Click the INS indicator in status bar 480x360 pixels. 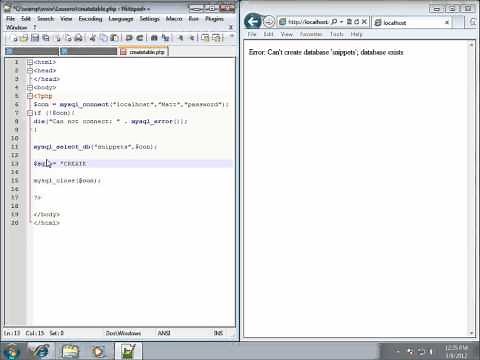218,333
